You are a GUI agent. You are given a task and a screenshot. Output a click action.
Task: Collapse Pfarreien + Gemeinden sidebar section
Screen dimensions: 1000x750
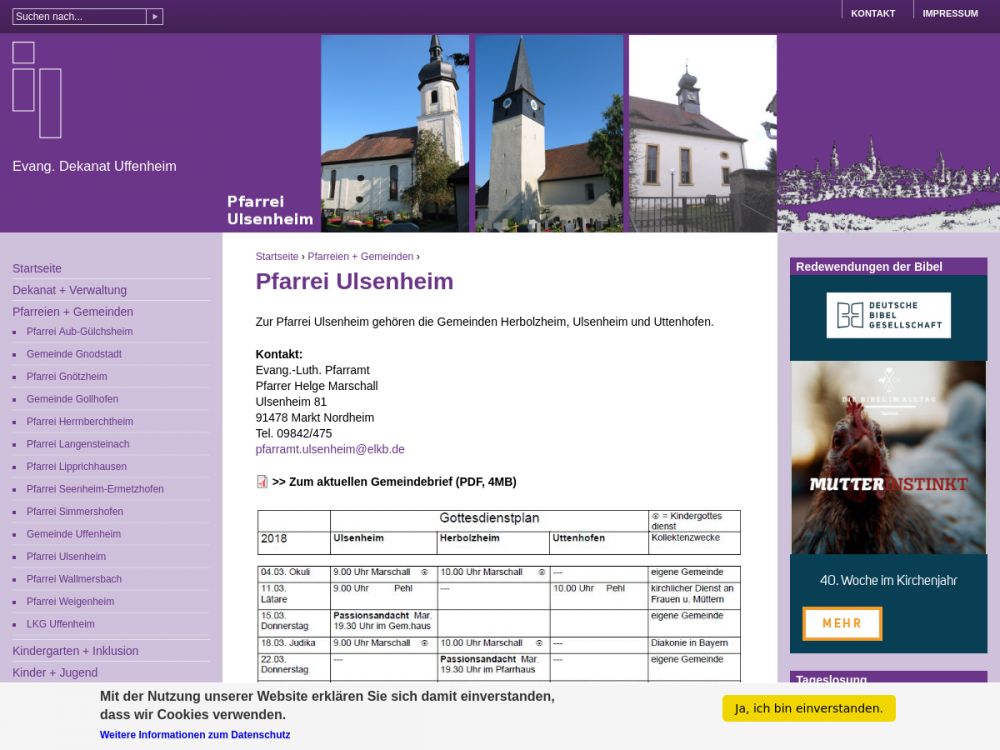[x=73, y=312]
